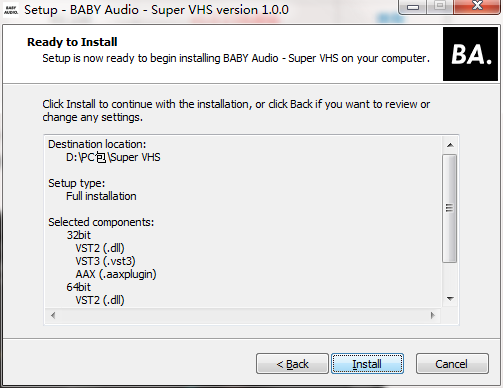The width and height of the screenshot is (503, 388).
Task: Click the Install button
Action: point(367,364)
